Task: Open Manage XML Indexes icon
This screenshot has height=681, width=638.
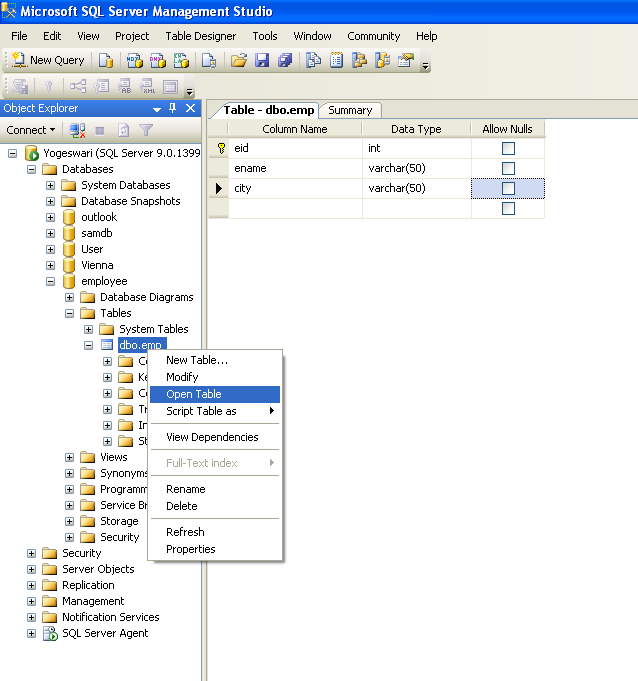Action: coord(147,86)
